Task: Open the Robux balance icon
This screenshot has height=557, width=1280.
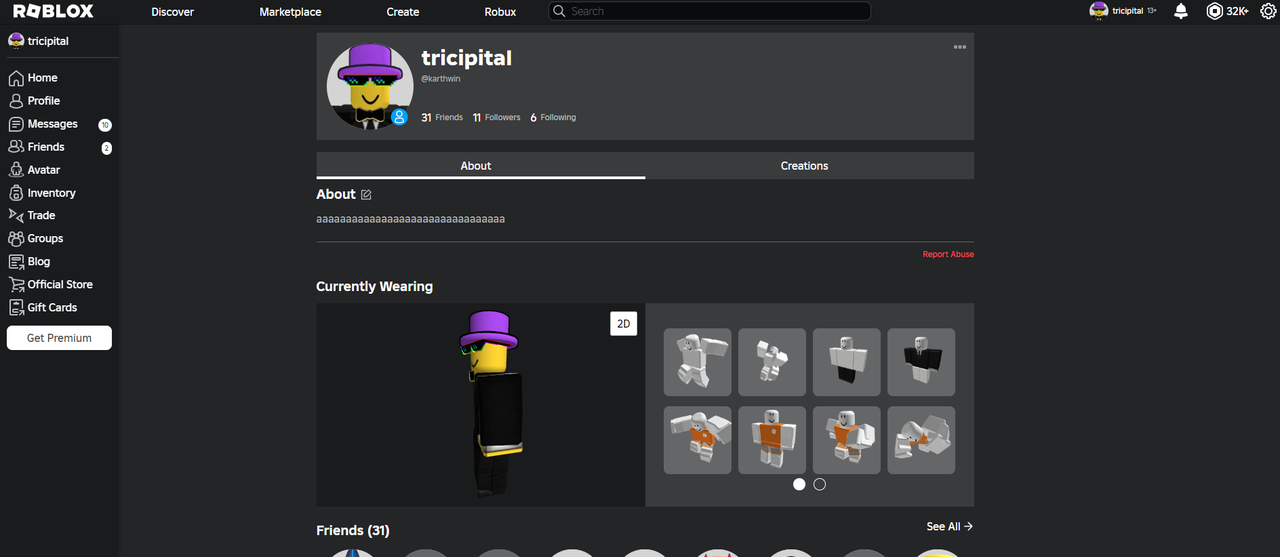Action: coord(1214,11)
